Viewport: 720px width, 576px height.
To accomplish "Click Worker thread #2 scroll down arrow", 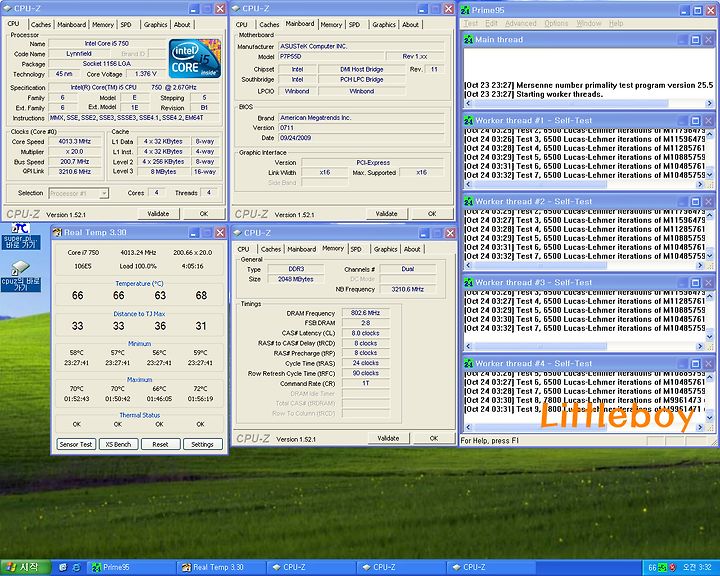I will pos(710,256).
